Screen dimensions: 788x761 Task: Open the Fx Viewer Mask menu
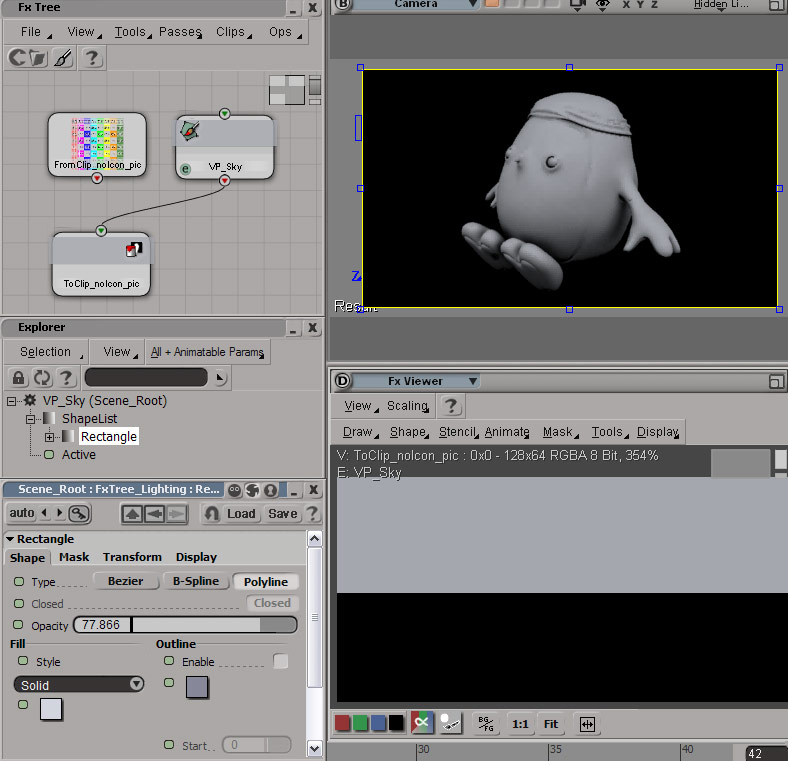pyautogui.click(x=560, y=432)
